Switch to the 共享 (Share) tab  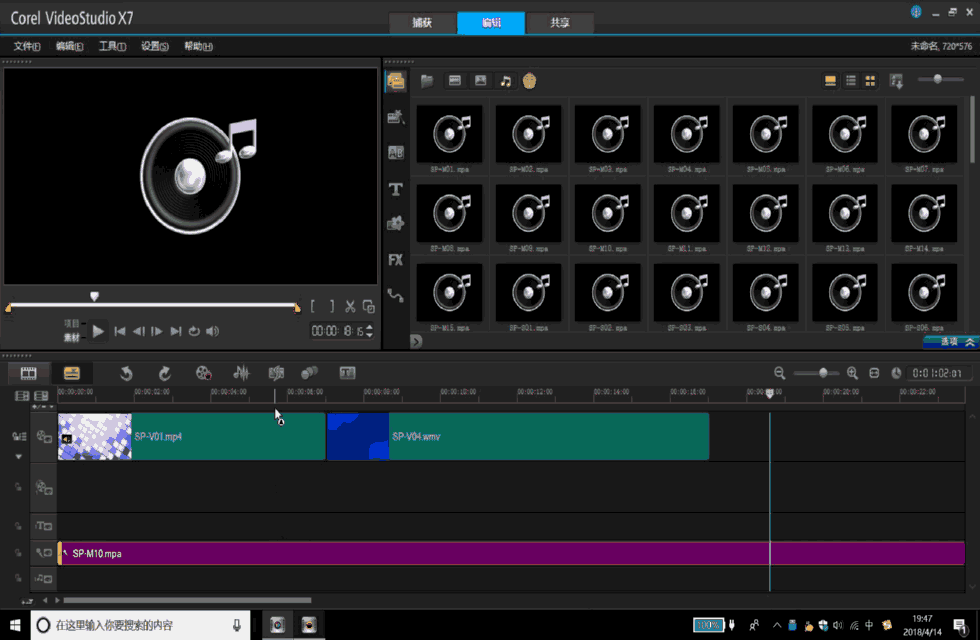(560, 22)
